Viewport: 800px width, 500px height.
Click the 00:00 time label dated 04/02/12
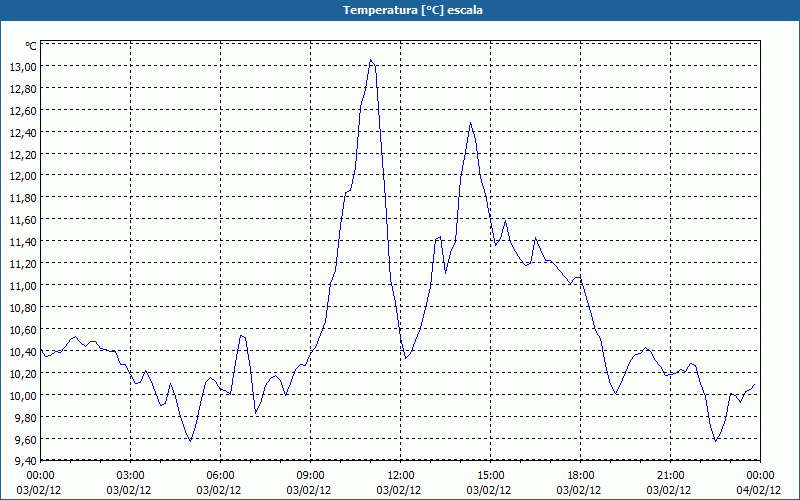coord(760,476)
